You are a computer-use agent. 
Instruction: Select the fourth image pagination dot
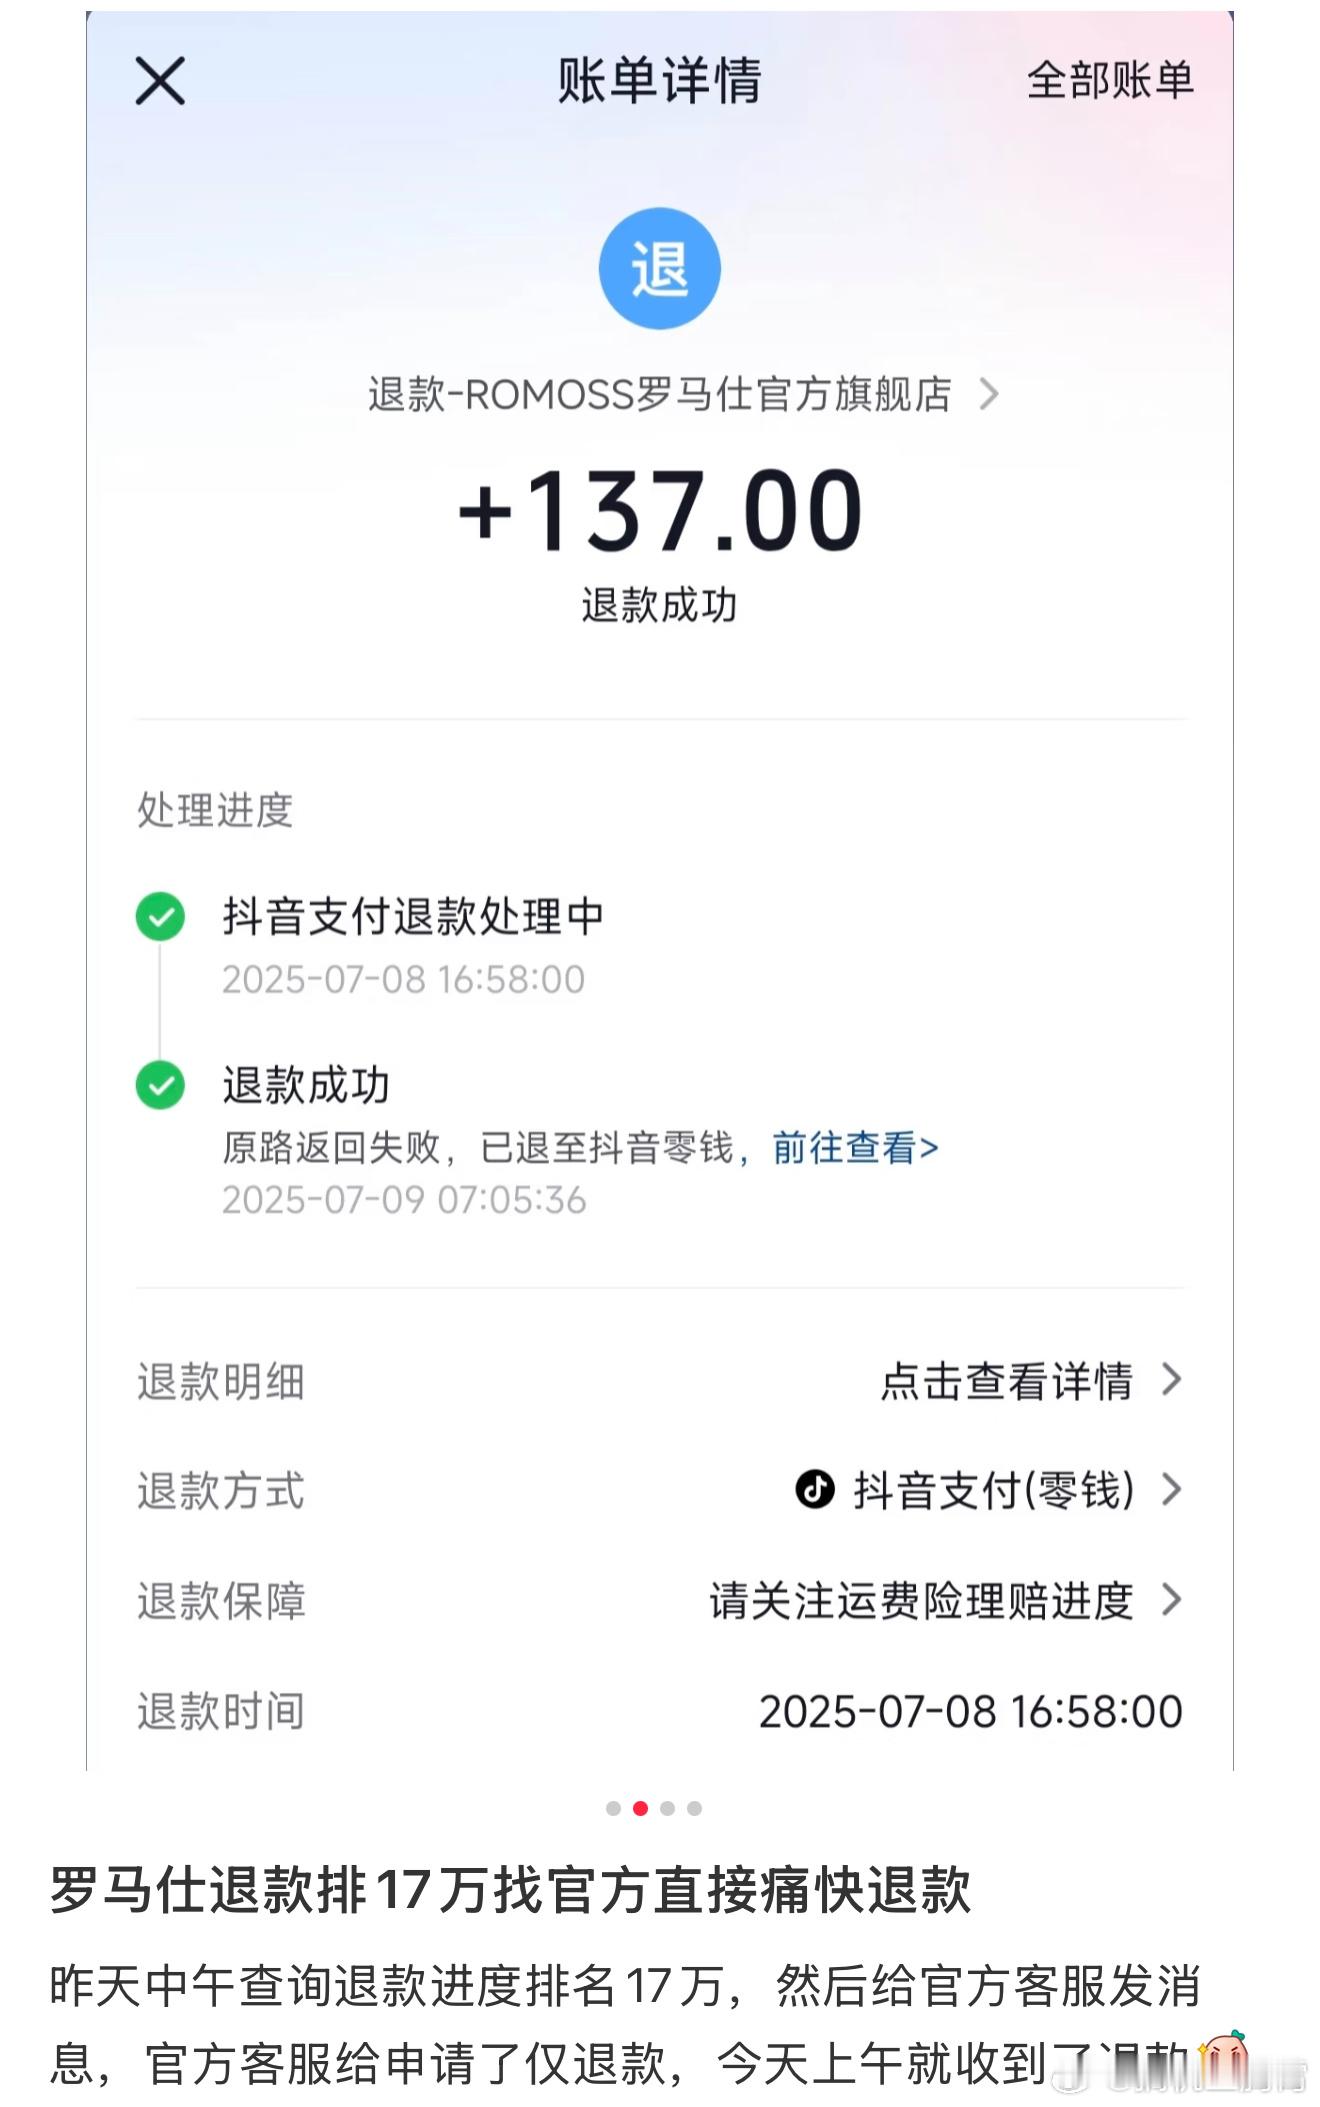[x=694, y=1808]
